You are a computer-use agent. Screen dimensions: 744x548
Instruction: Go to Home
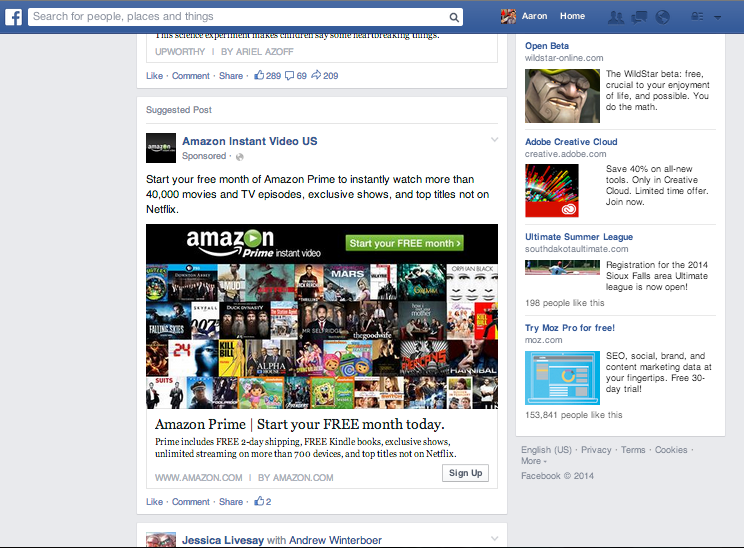[x=572, y=16]
